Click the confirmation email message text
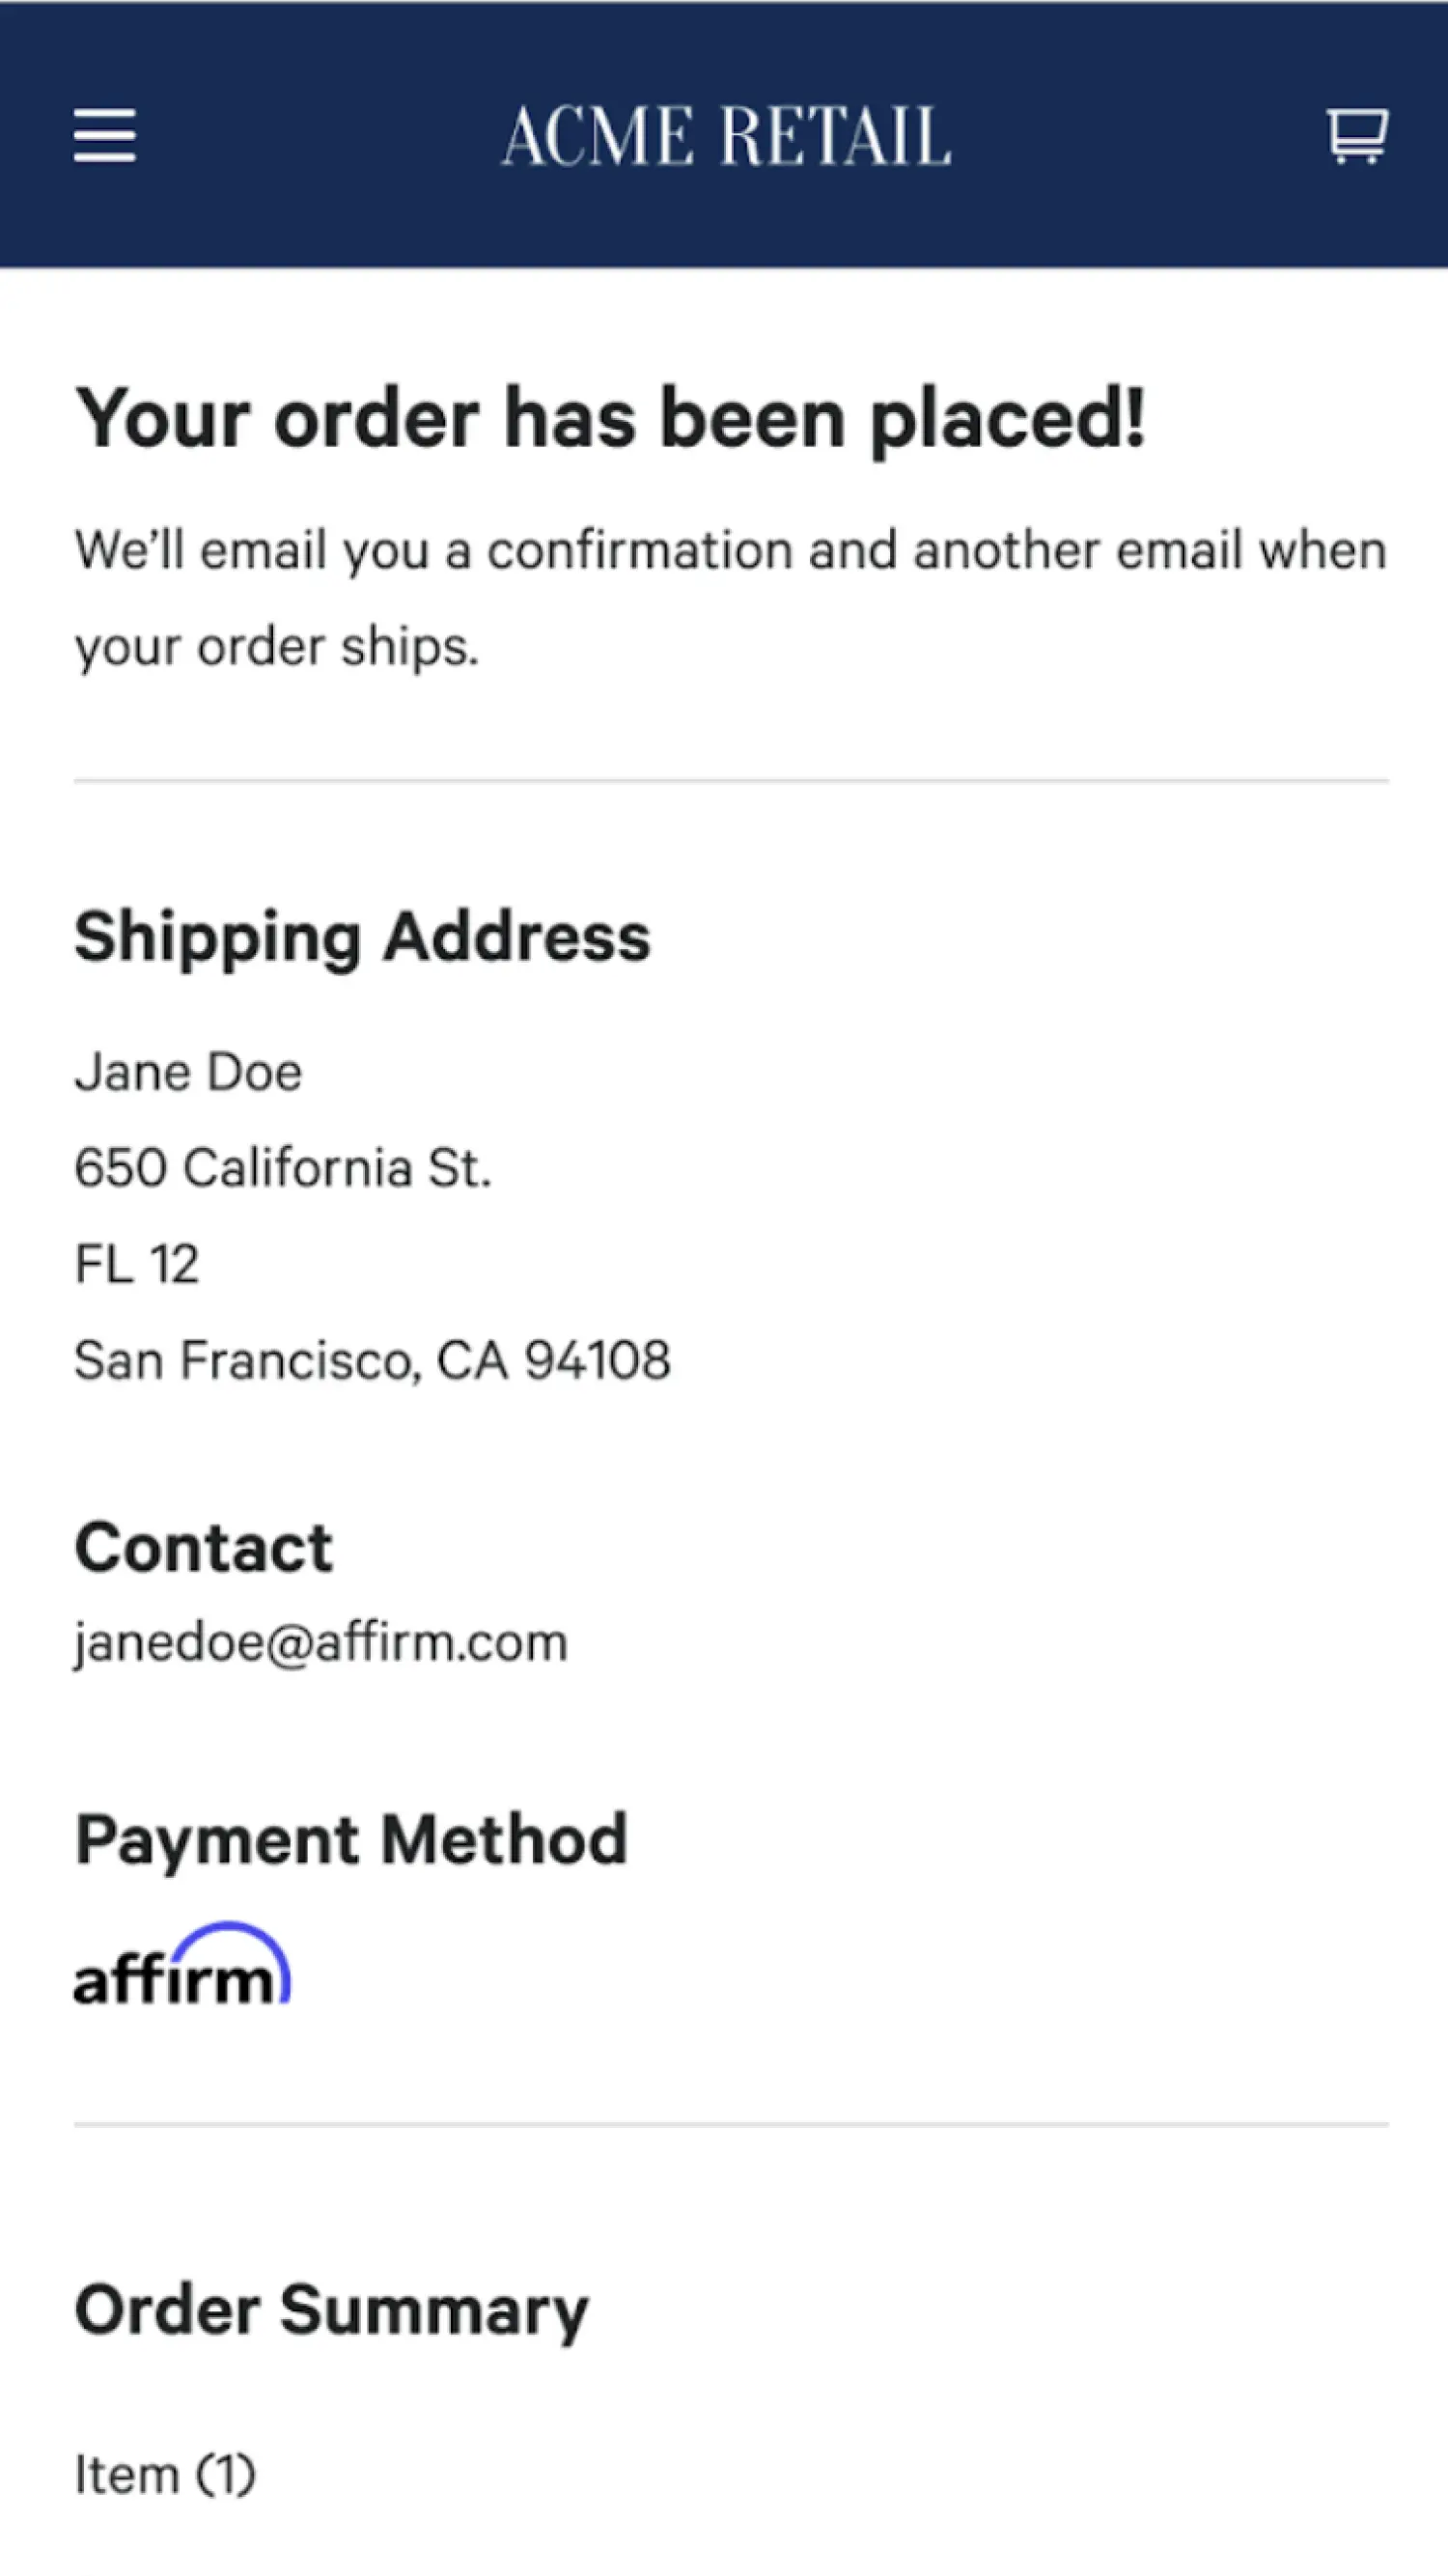1448x2576 pixels. pos(730,597)
